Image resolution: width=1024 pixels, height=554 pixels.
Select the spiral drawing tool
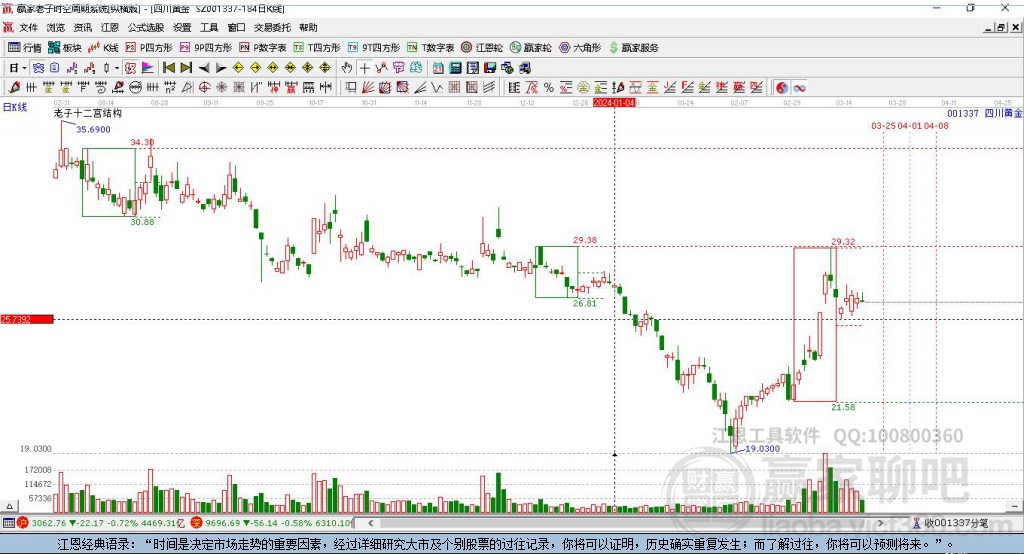[x=101, y=88]
